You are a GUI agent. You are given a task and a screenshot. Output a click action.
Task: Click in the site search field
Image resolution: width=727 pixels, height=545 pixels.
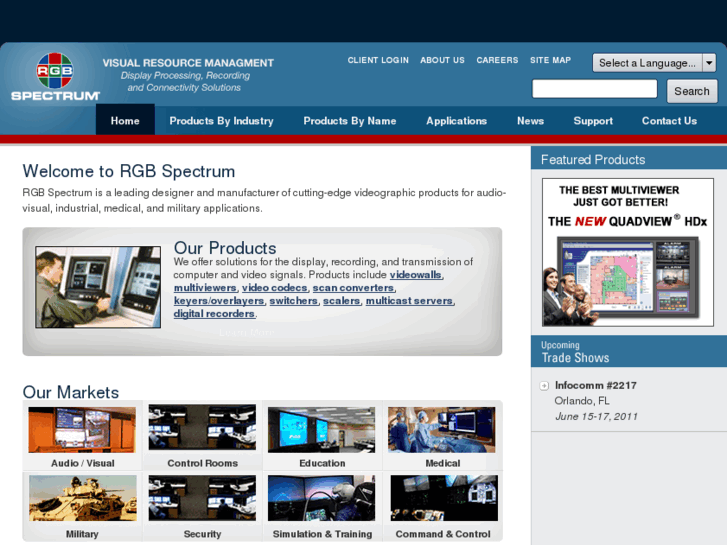point(594,89)
